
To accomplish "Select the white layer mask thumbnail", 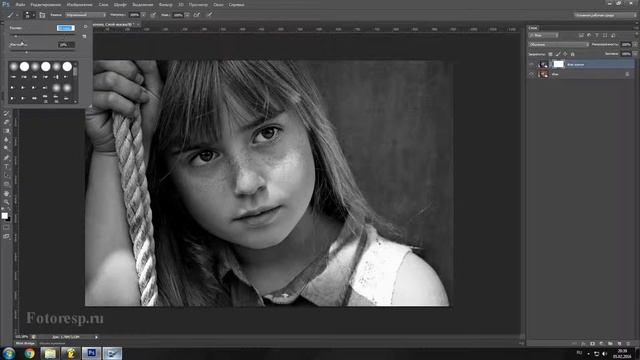I will [x=558, y=64].
